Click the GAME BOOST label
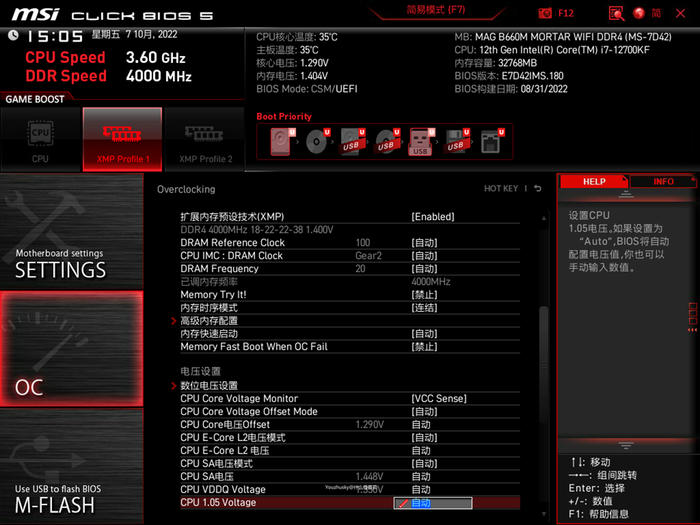The image size is (700, 525). click(35, 99)
